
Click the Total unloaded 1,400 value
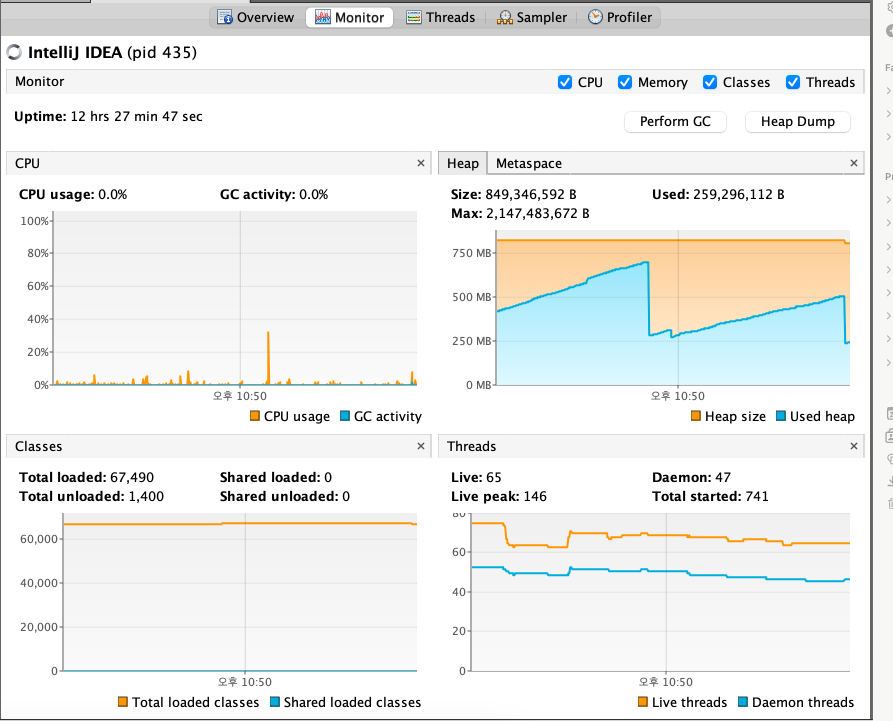coord(146,497)
